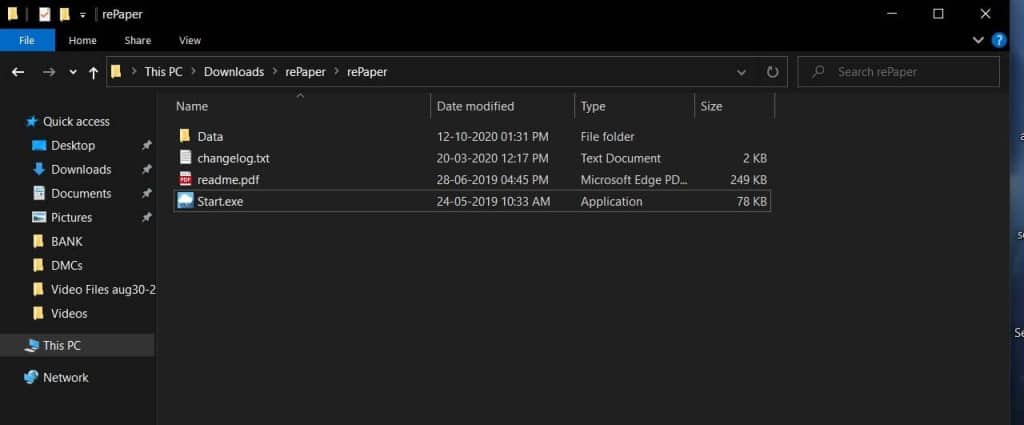Click the BANK folder icon
The width and height of the screenshot is (1024, 425).
(x=39, y=241)
